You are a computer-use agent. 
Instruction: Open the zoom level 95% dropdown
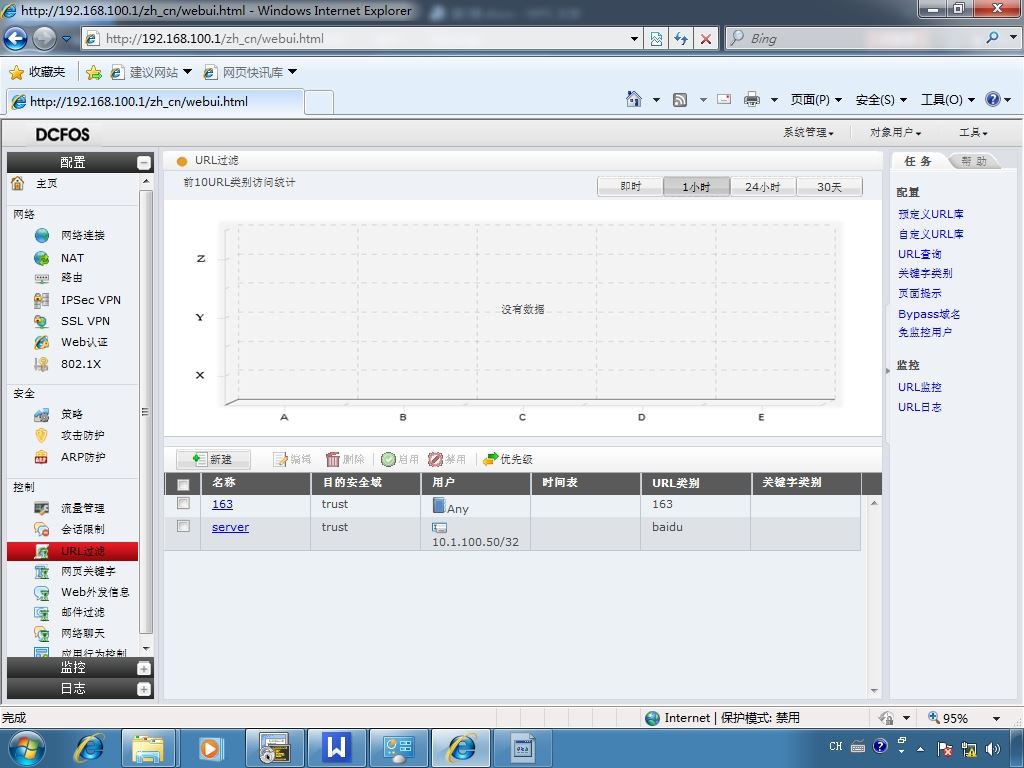click(997, 718)
